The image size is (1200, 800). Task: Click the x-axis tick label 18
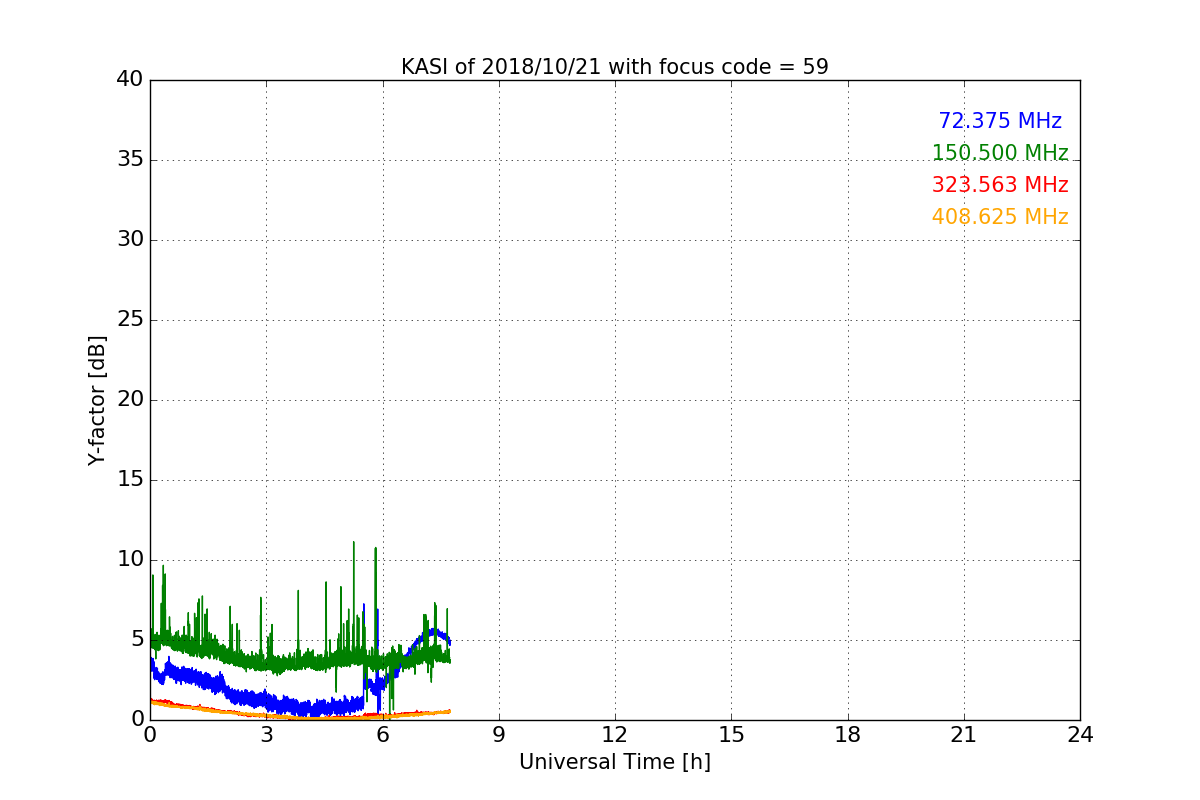847,735
